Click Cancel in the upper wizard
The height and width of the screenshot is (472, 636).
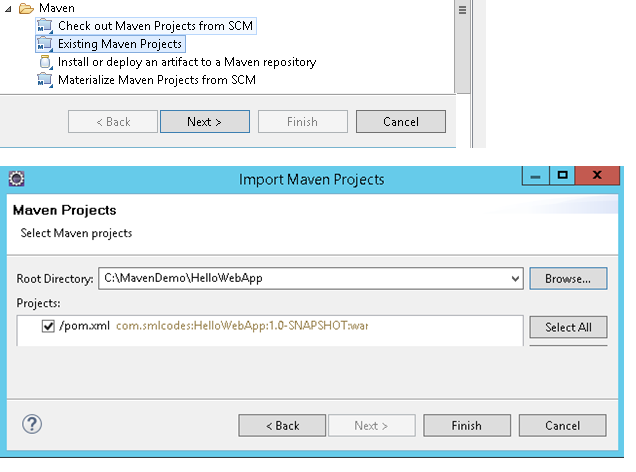click(x=400, y=122)
